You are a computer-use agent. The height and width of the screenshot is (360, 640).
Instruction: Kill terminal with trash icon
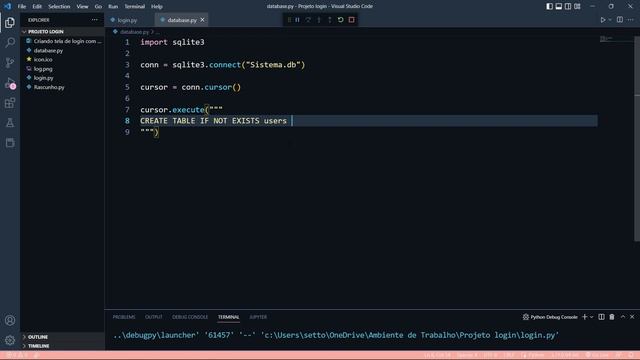[612, 317]
